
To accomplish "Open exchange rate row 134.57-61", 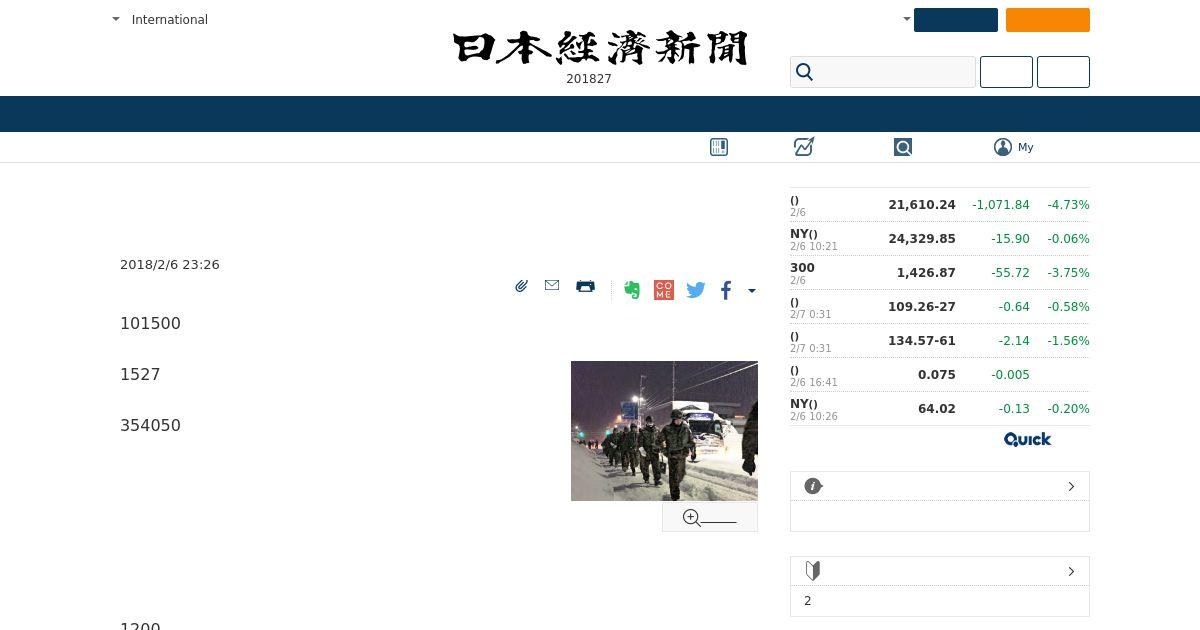I will (x=940, y=341).
